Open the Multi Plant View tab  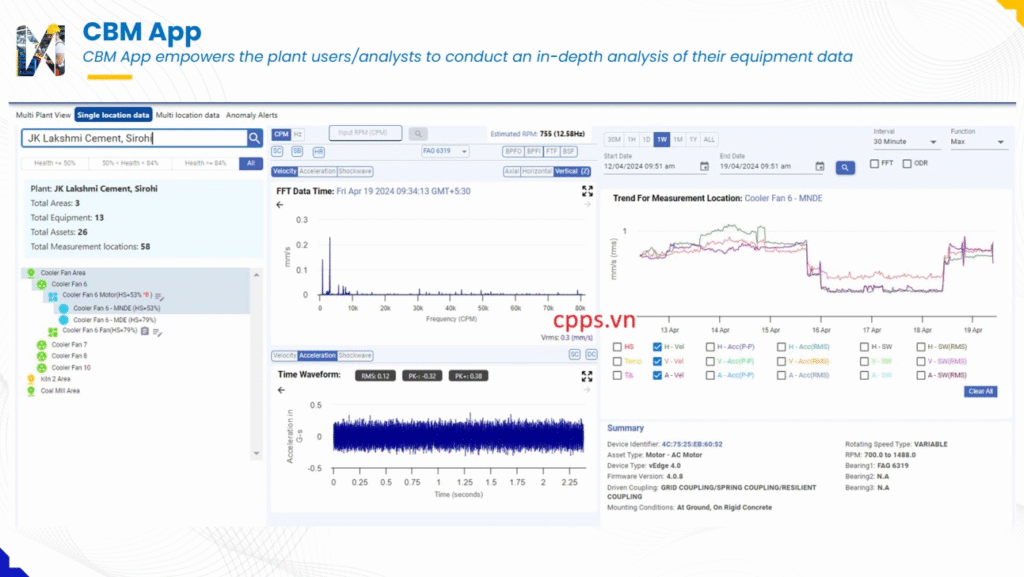(43, 115)
